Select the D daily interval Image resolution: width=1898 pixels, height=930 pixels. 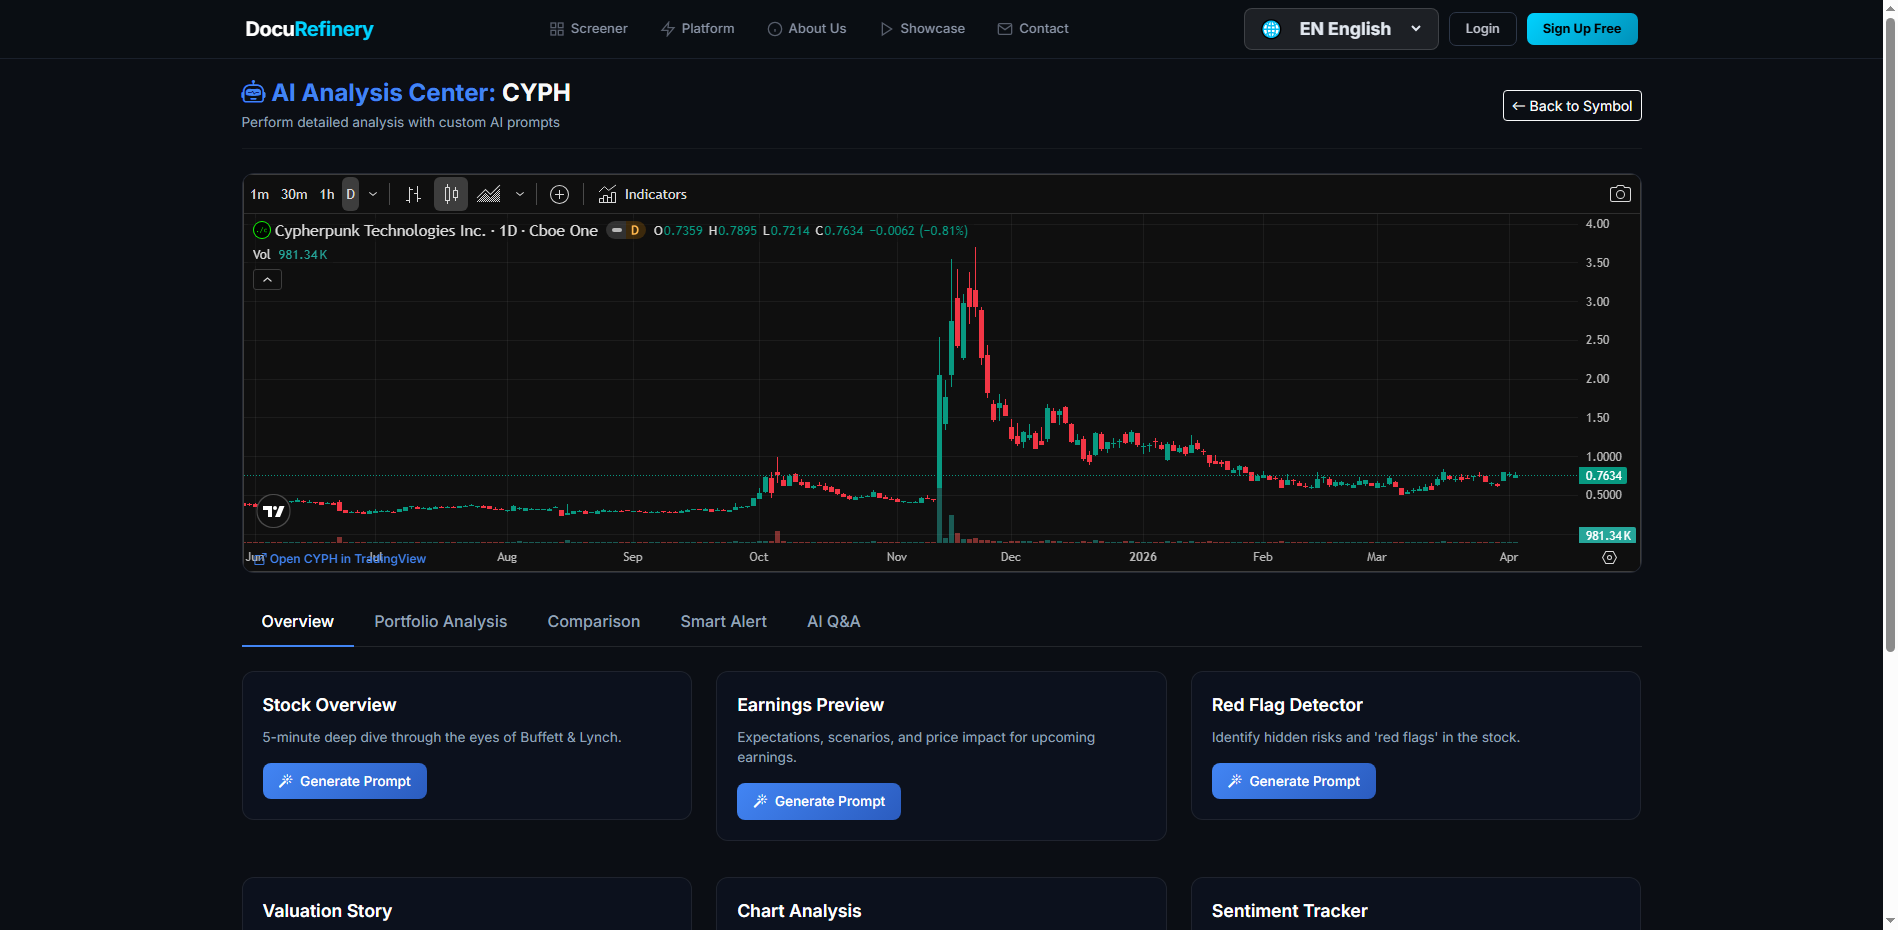coord(351,194)
